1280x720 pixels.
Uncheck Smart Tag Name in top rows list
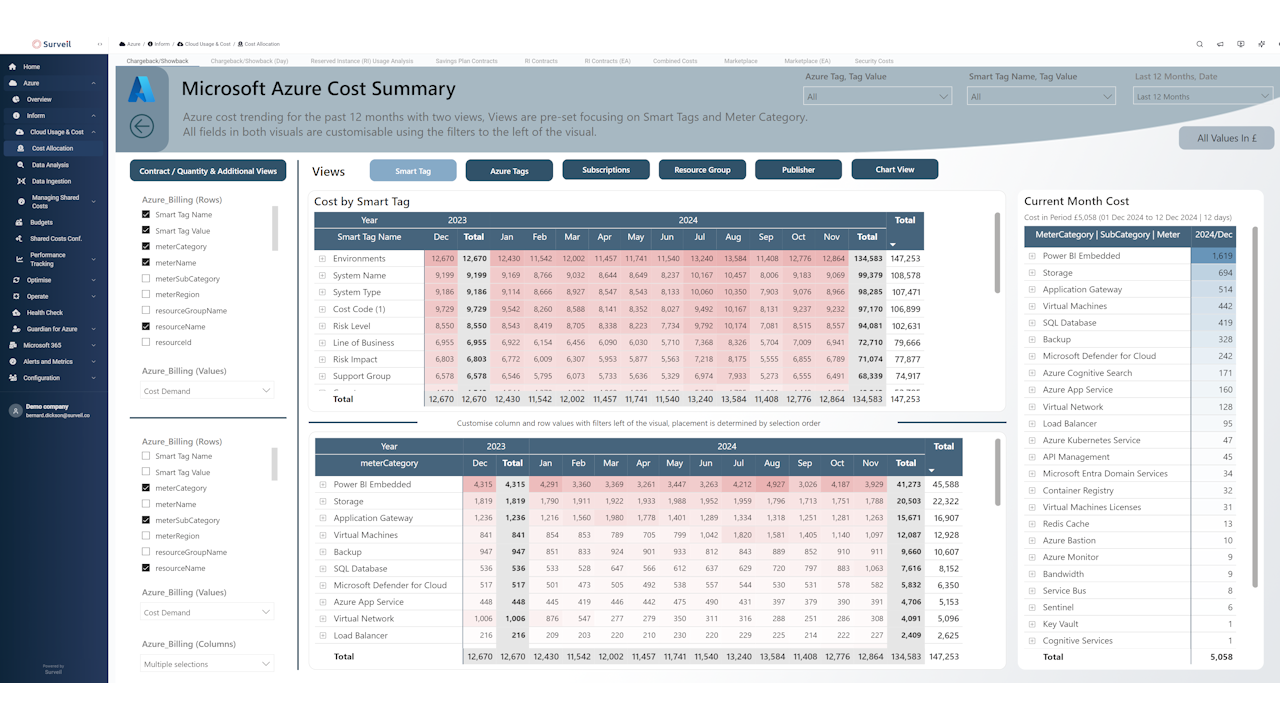pyautogui.click(x=146, y=215)
